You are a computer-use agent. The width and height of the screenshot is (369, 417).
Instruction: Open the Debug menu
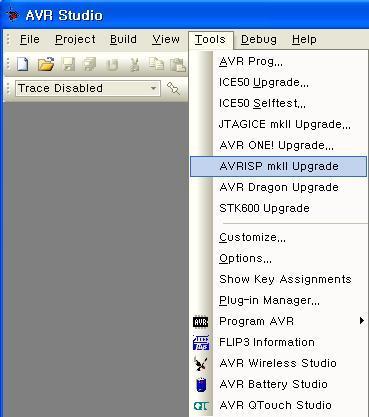259,39
